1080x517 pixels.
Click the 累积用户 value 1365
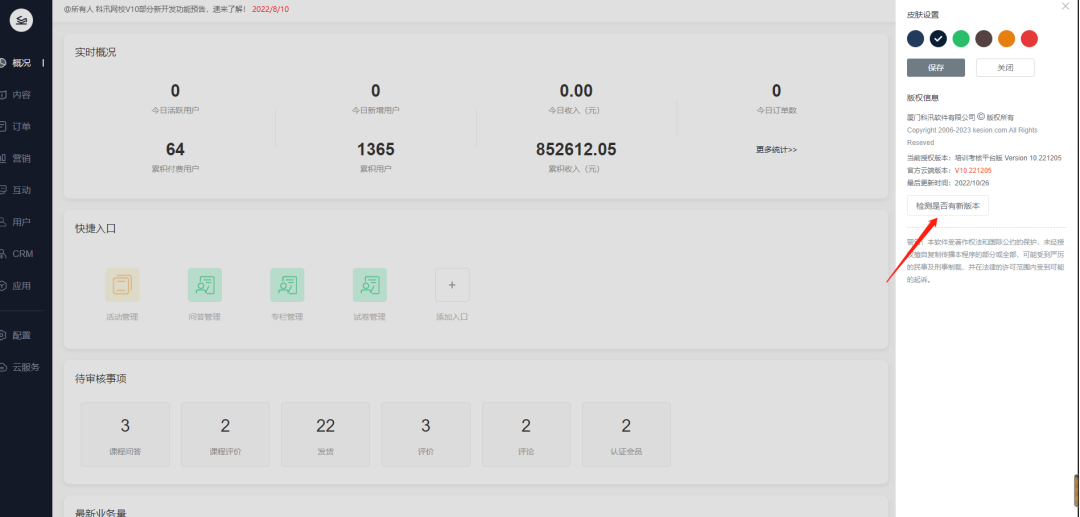point(375,149)
